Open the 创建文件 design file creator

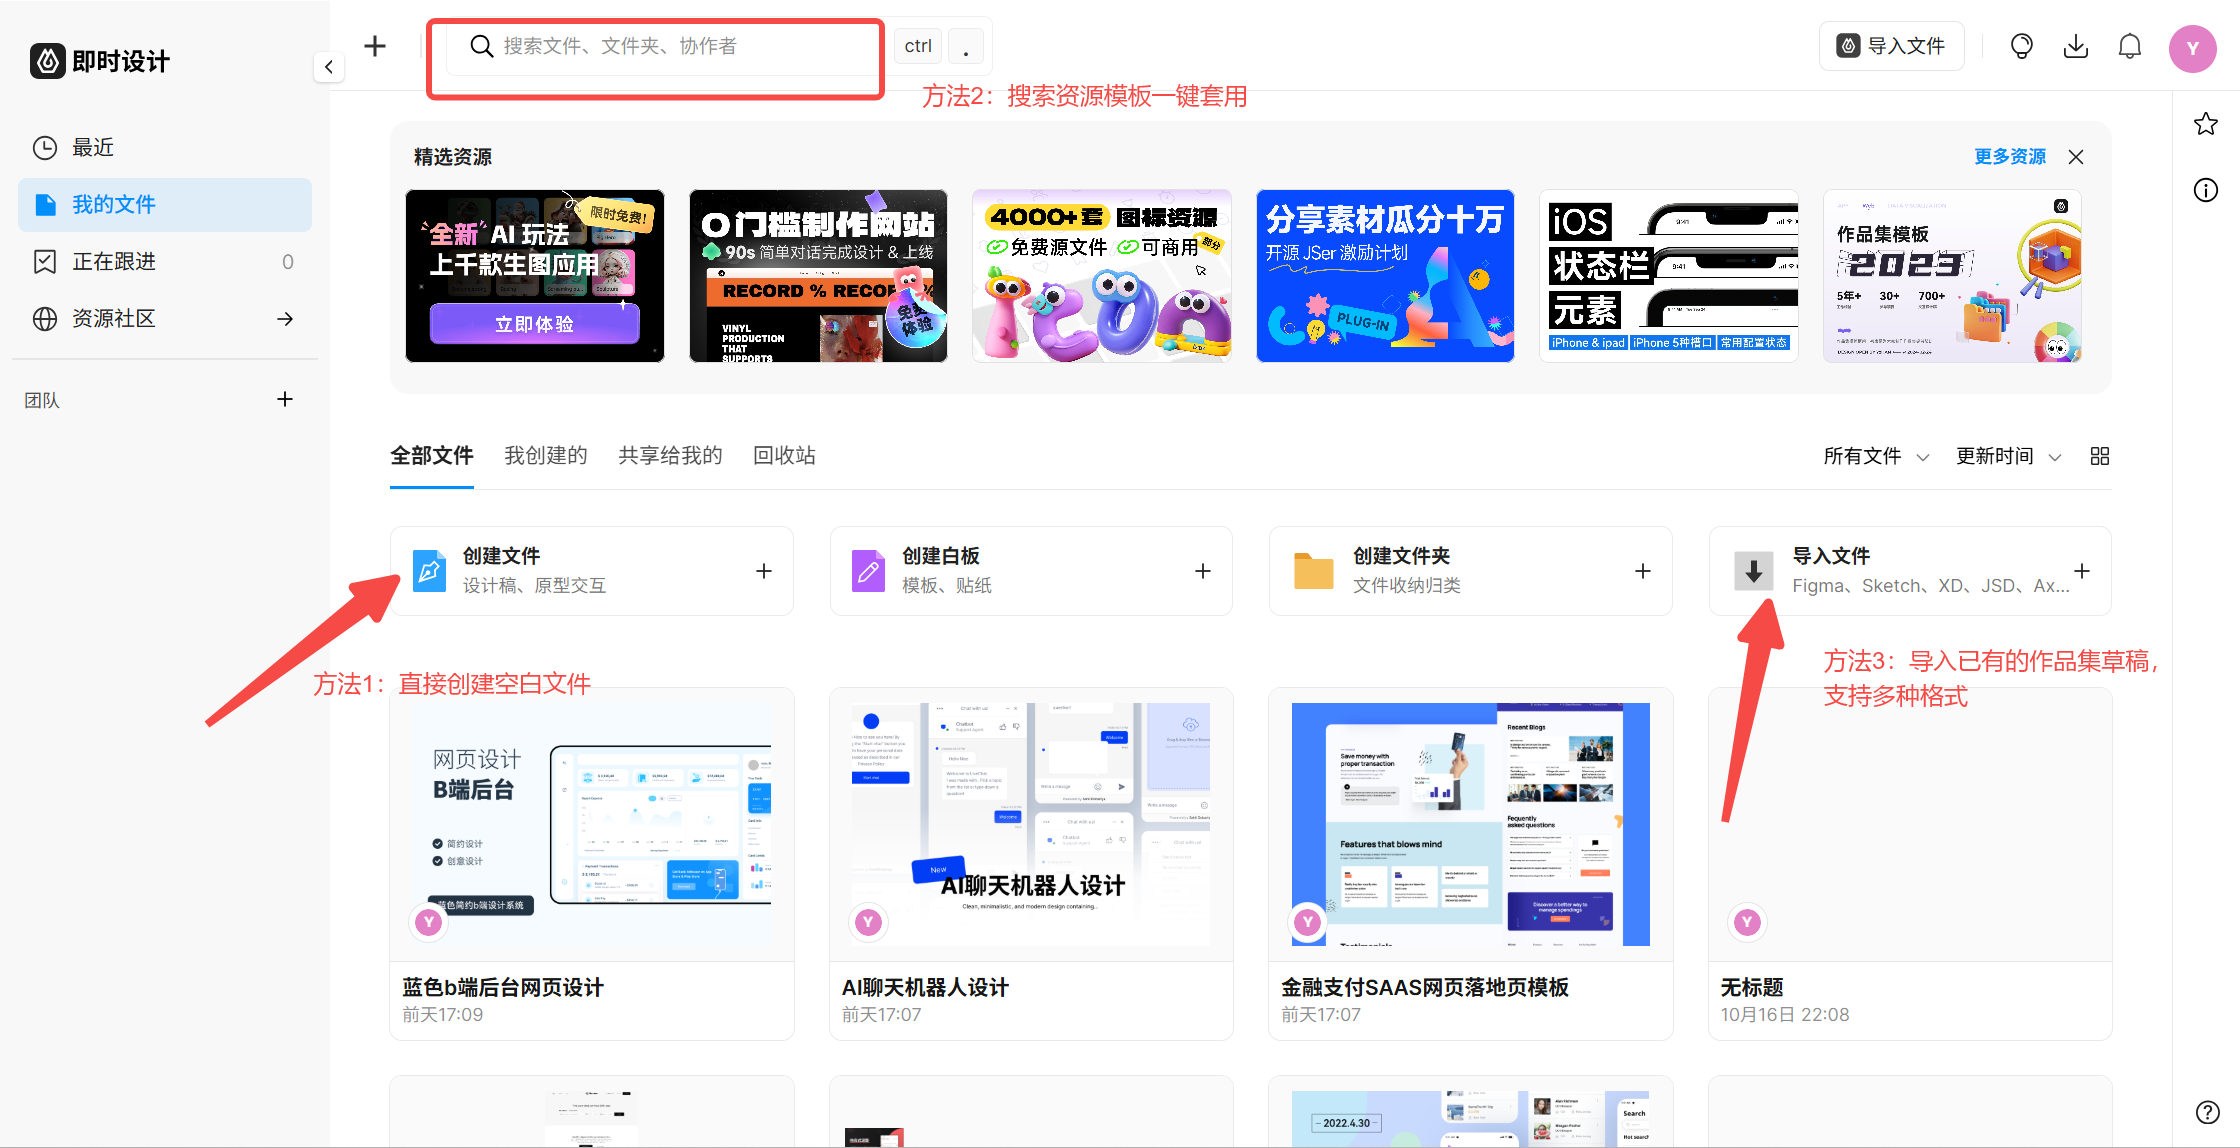(x=591, y=570)
